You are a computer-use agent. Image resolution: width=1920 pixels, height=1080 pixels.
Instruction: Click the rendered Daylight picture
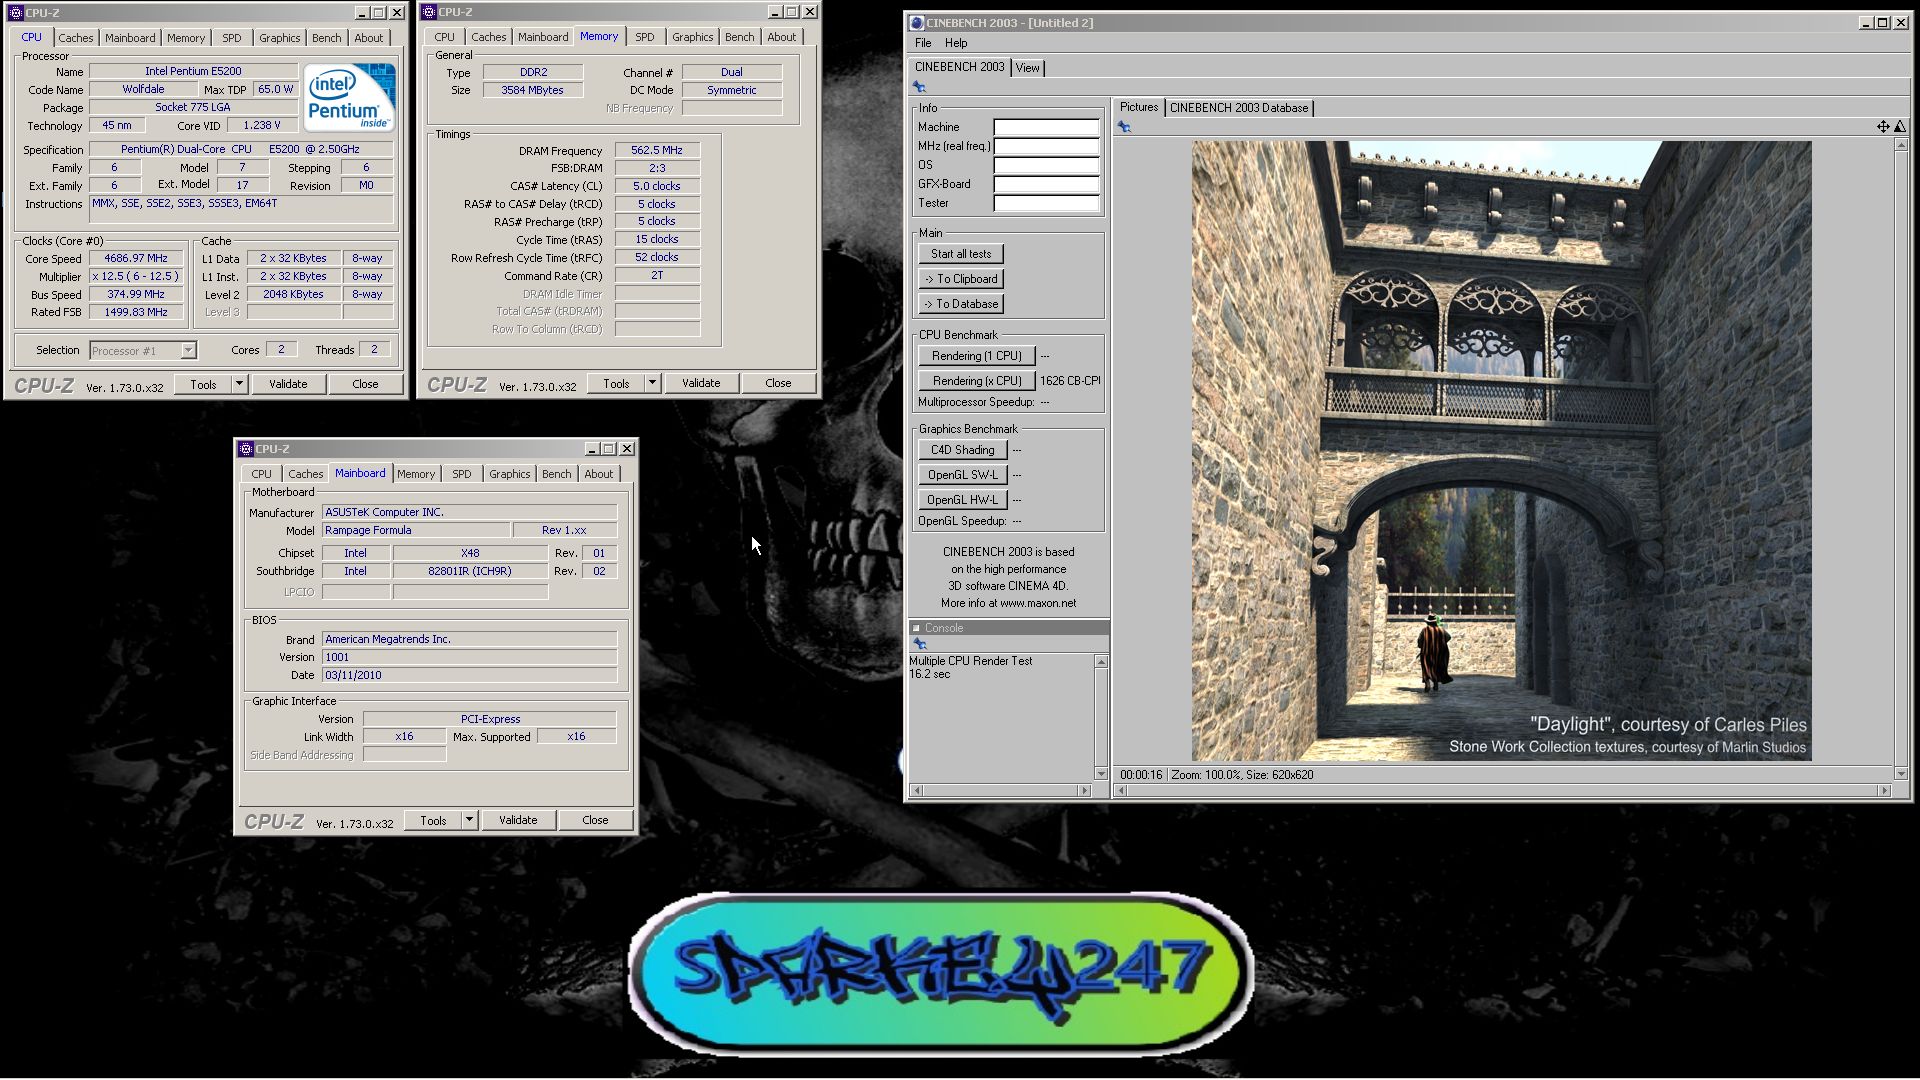pyautogui.click(x=1501, y=451)
